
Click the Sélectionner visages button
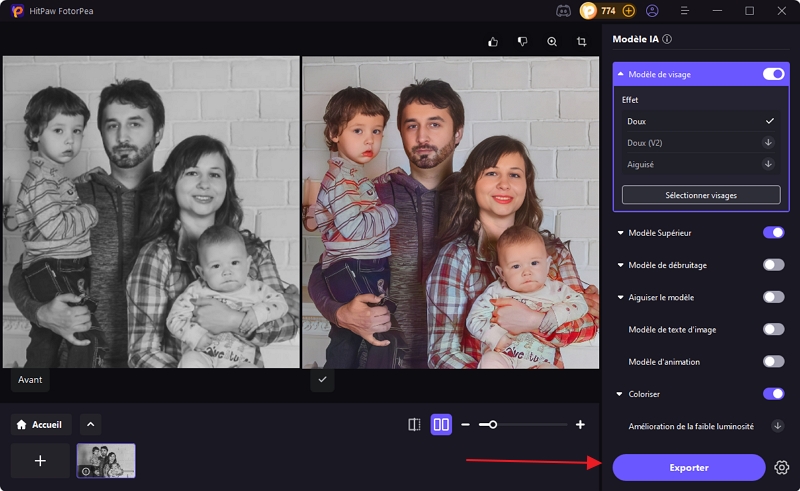700,195
